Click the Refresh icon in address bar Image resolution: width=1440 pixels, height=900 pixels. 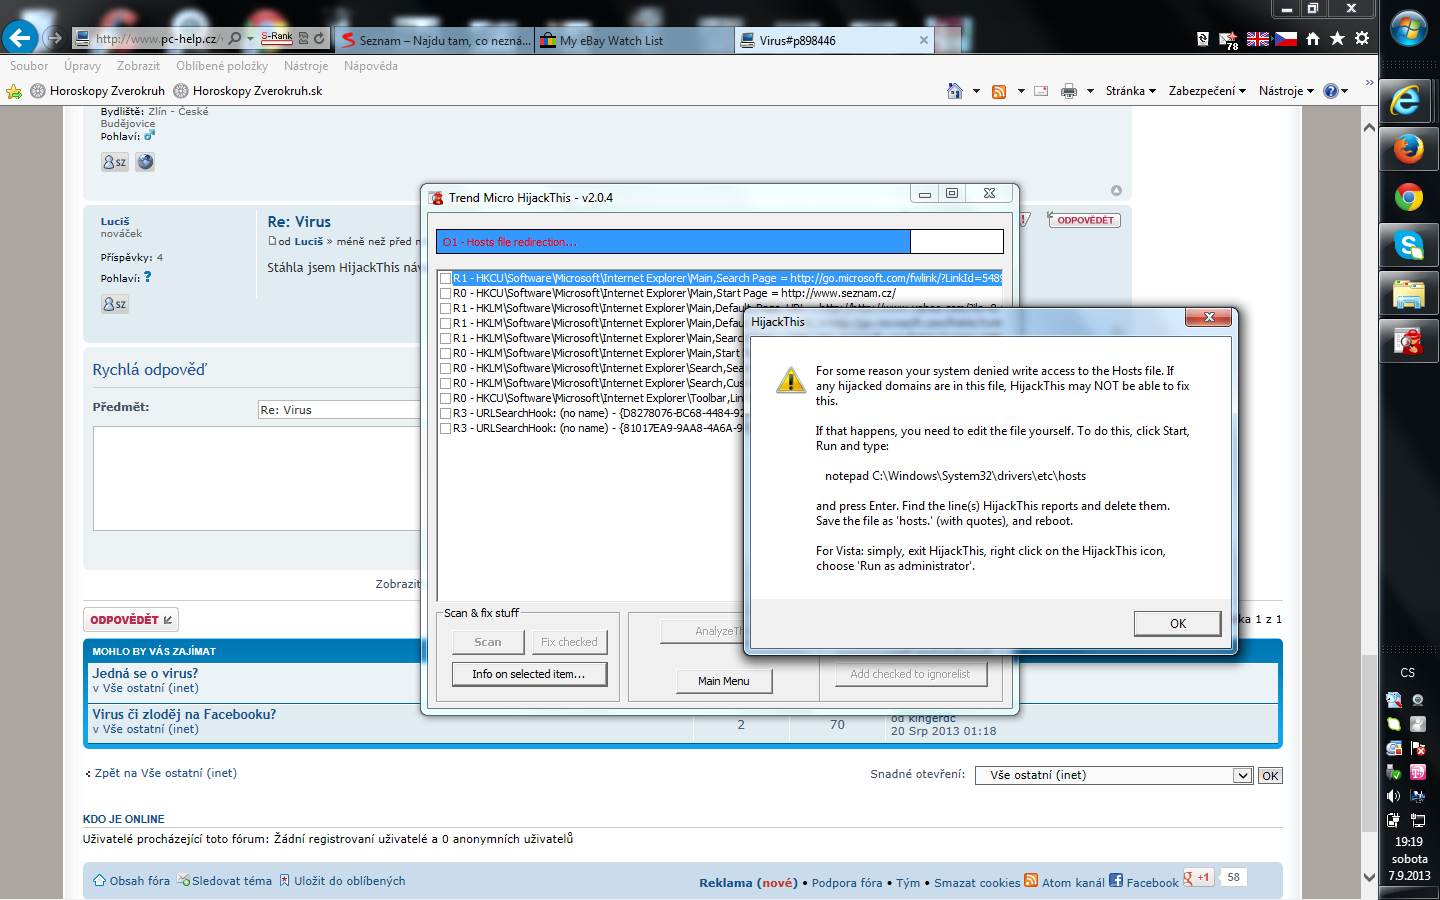pos(319,39)
